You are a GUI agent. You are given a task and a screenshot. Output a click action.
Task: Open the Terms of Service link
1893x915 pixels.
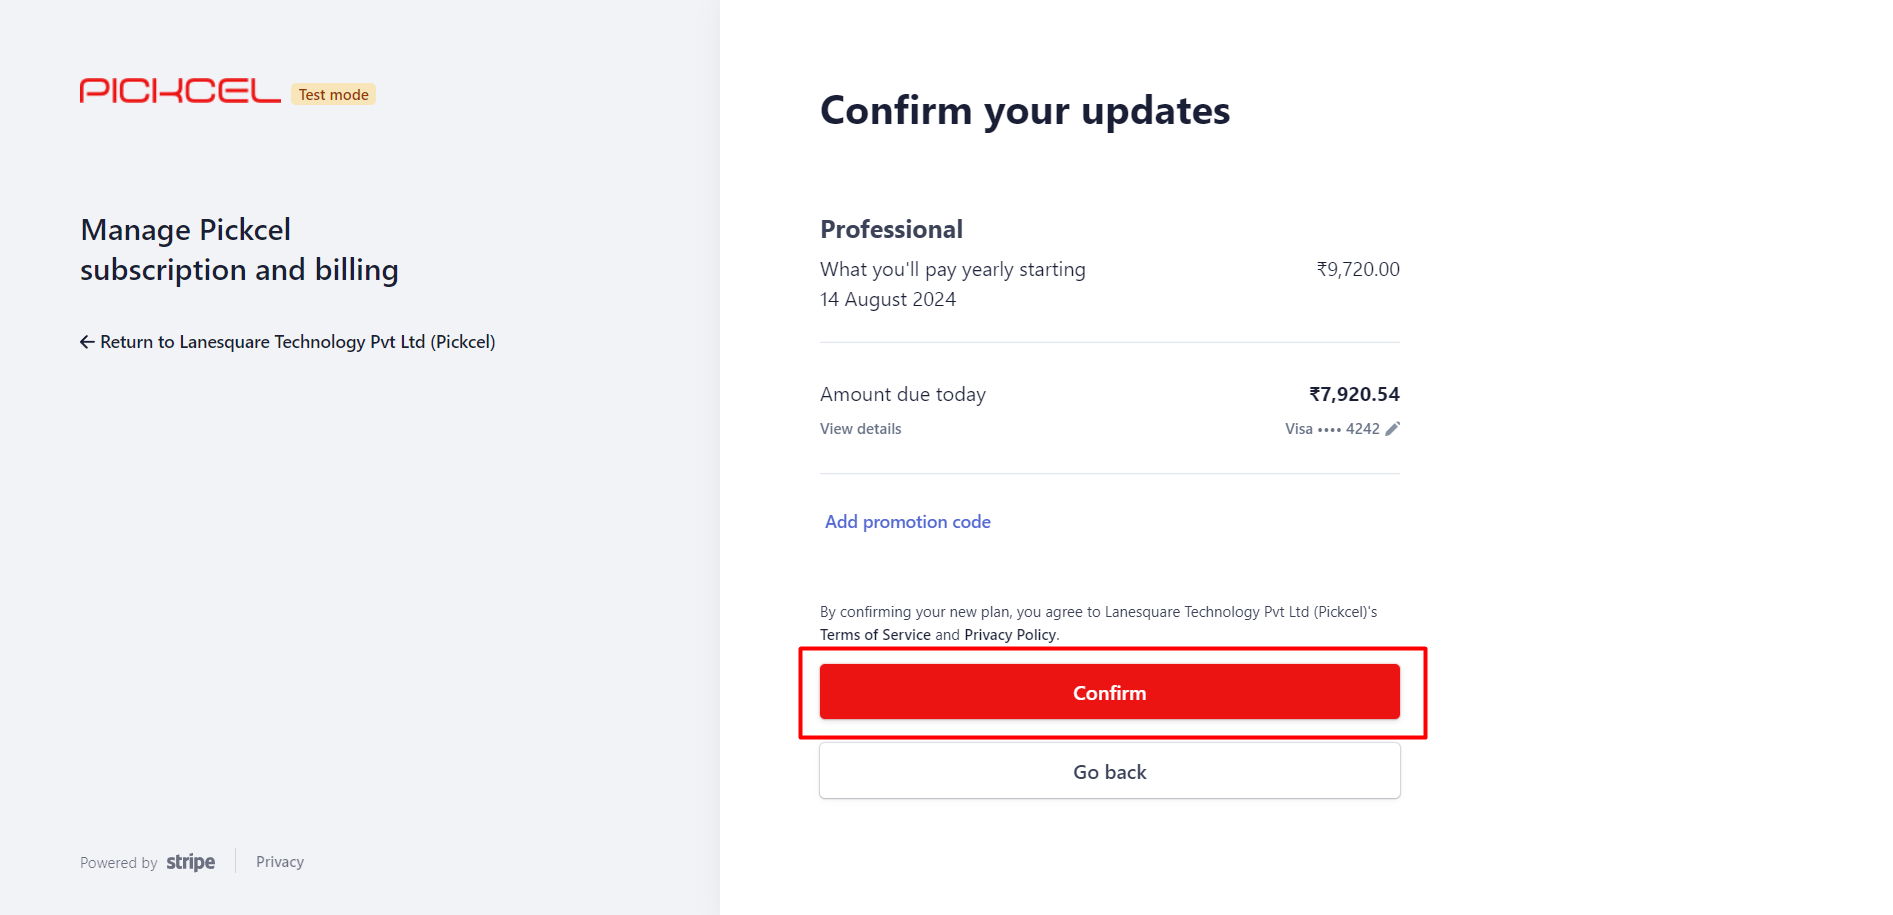click(x=875, y=635)
